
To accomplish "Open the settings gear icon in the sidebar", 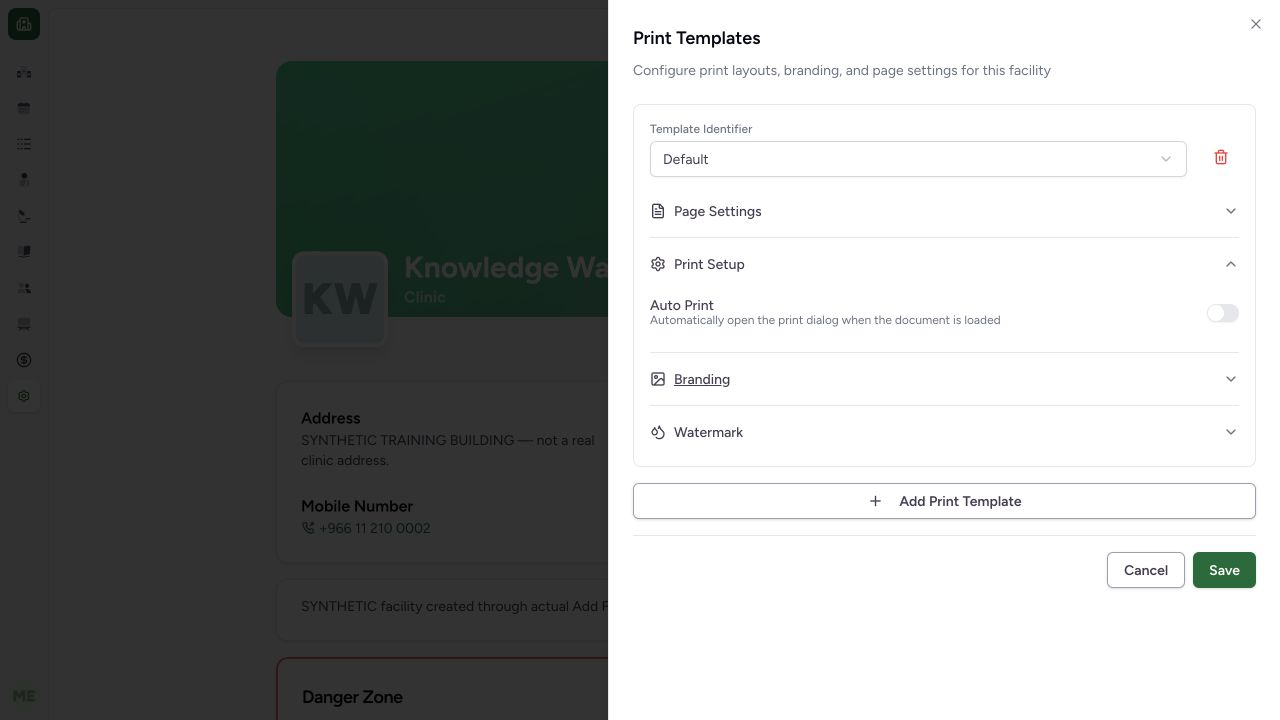I will click(x=24, y=396).
